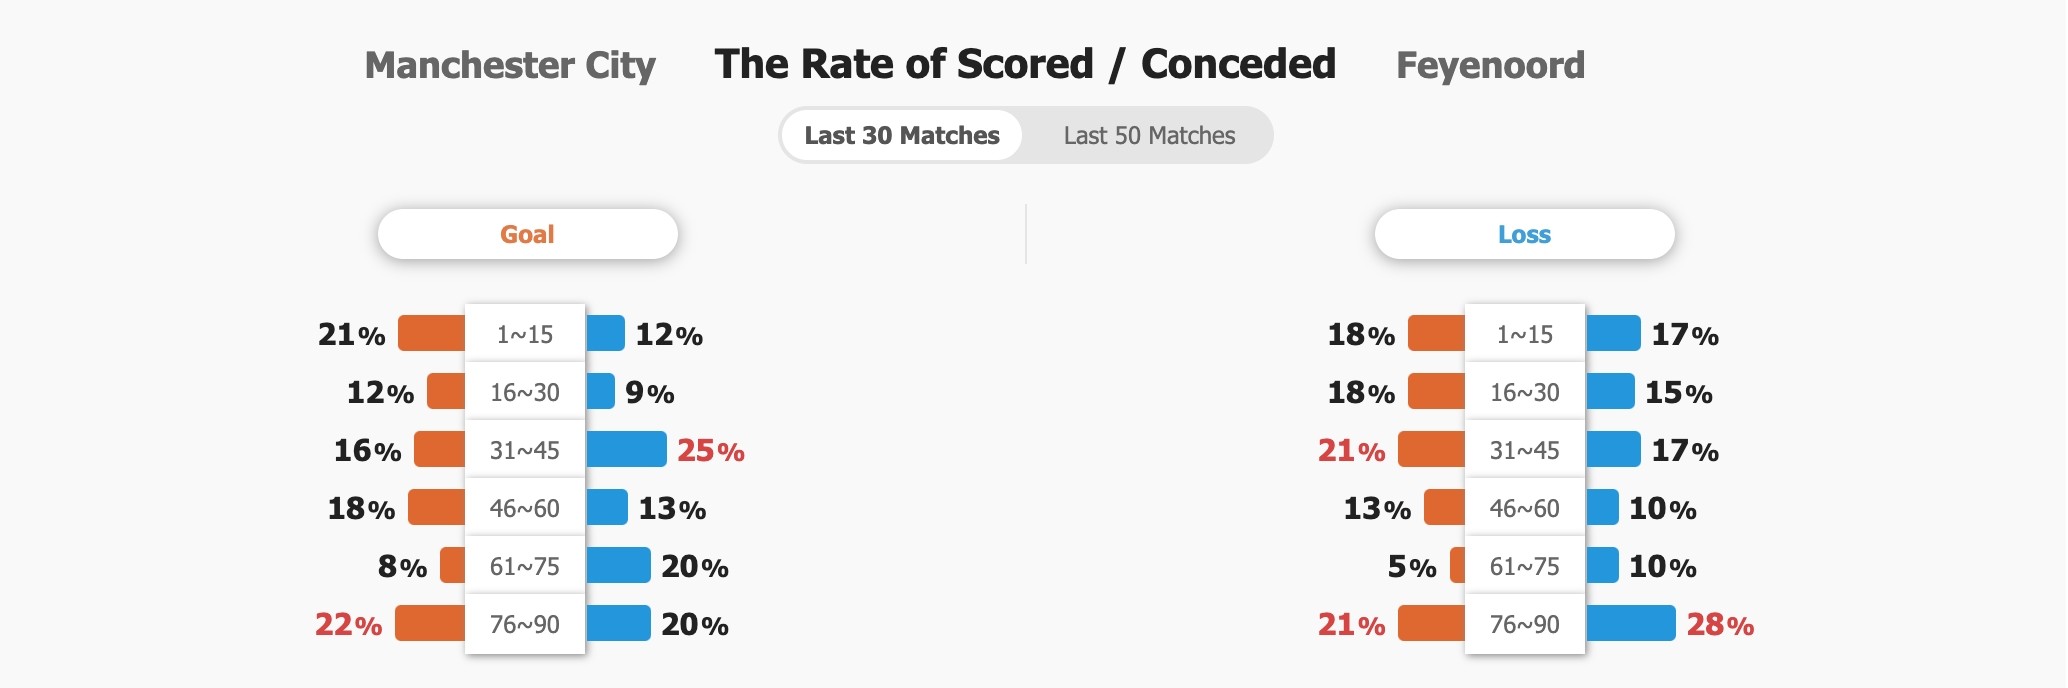2068x688 pixels.
Task: Click the orange 22% bar in Goal chart
Action: point(430,623)
